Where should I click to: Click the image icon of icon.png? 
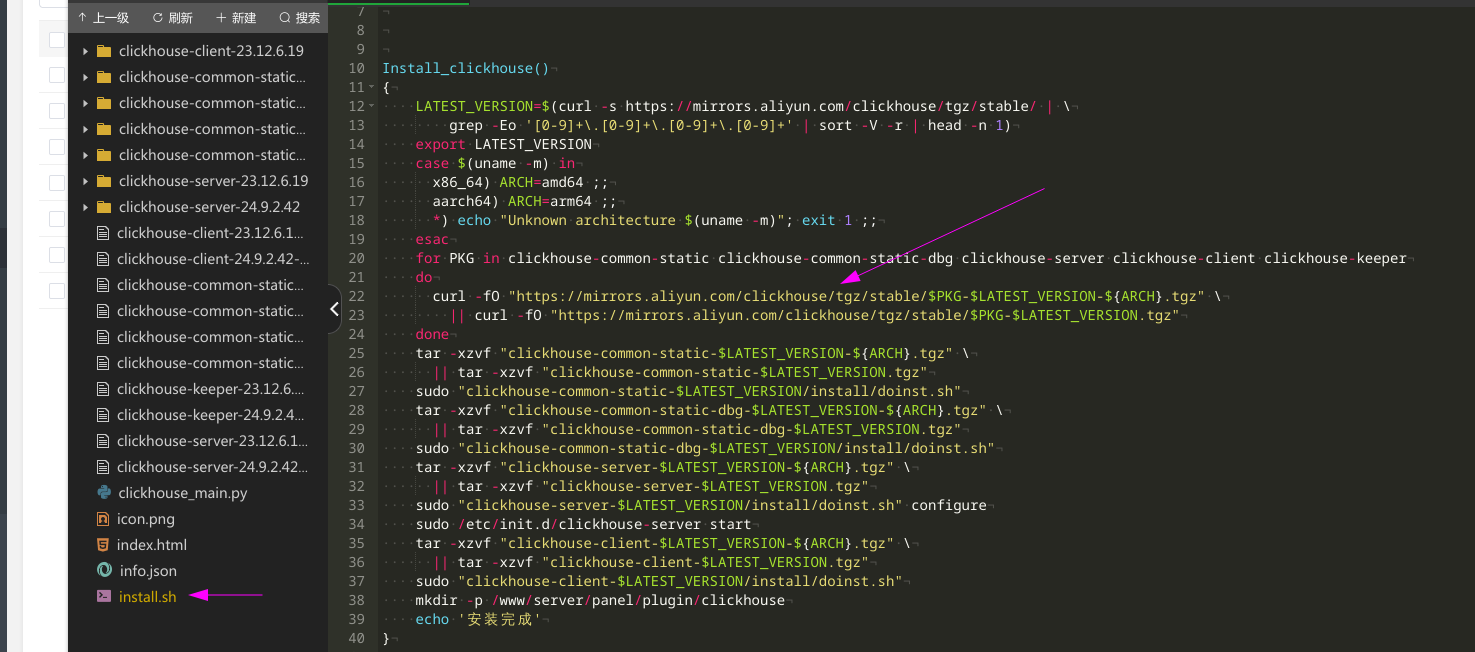click(x=103, y=519)
